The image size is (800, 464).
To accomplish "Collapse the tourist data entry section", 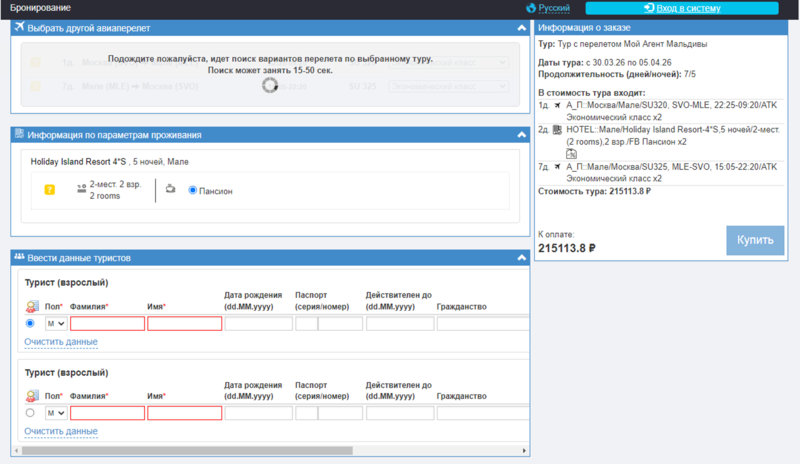I will (521, 258).
